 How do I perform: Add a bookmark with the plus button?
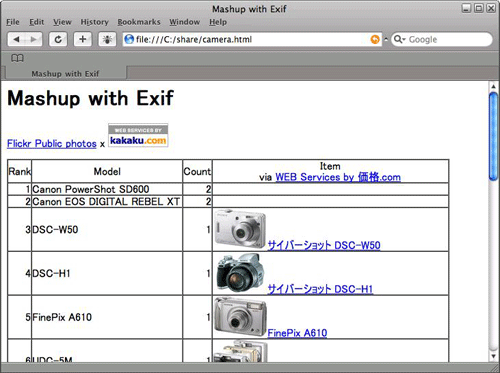(x=83, y=39)
